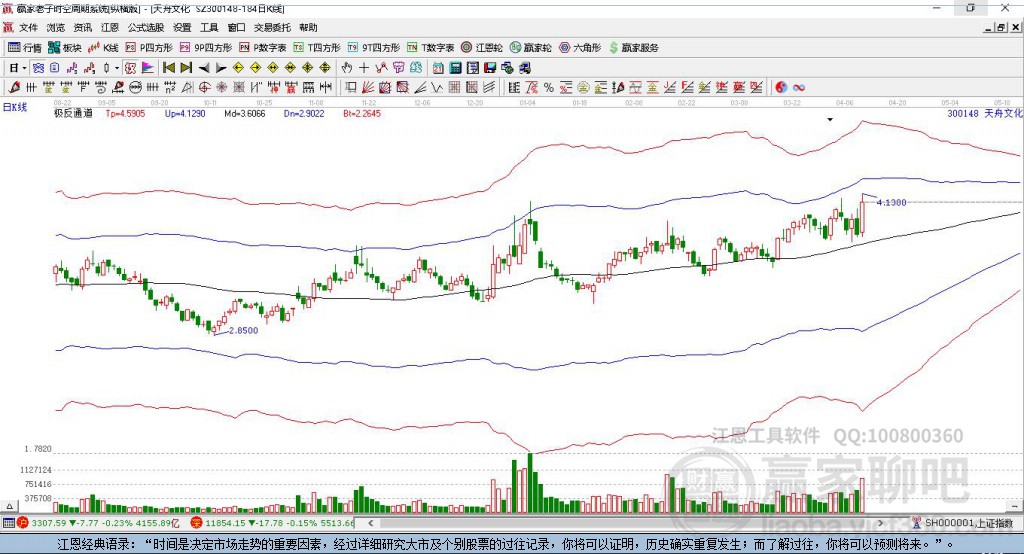Open the P数字表 tool
1024x554 pixels.
(263, 48)
